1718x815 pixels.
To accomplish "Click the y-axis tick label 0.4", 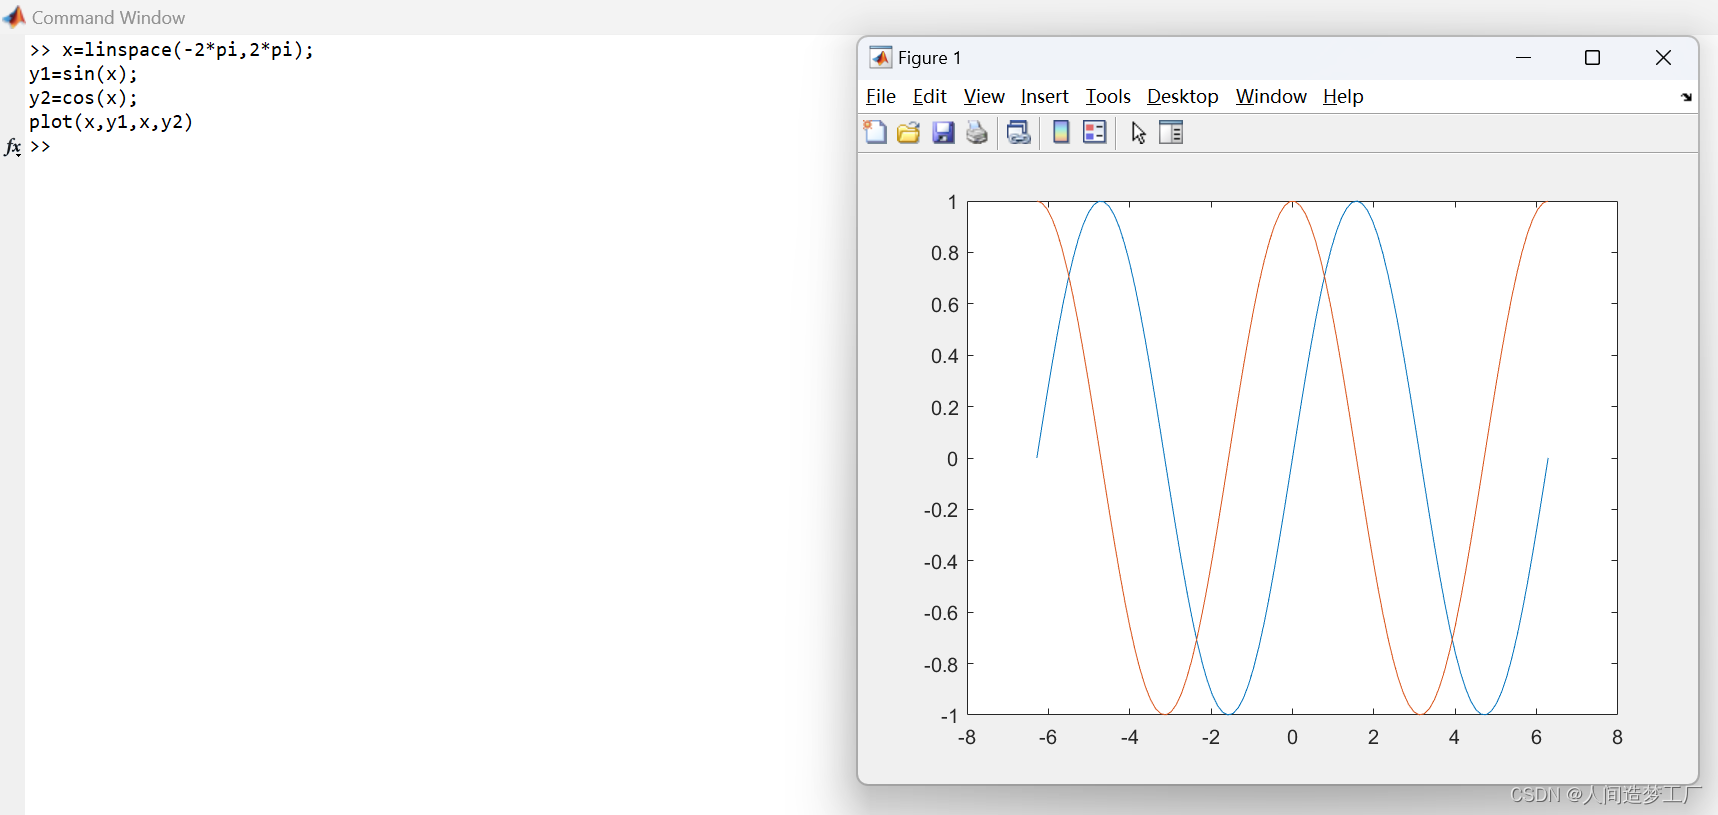I will (x=944, y=356).
